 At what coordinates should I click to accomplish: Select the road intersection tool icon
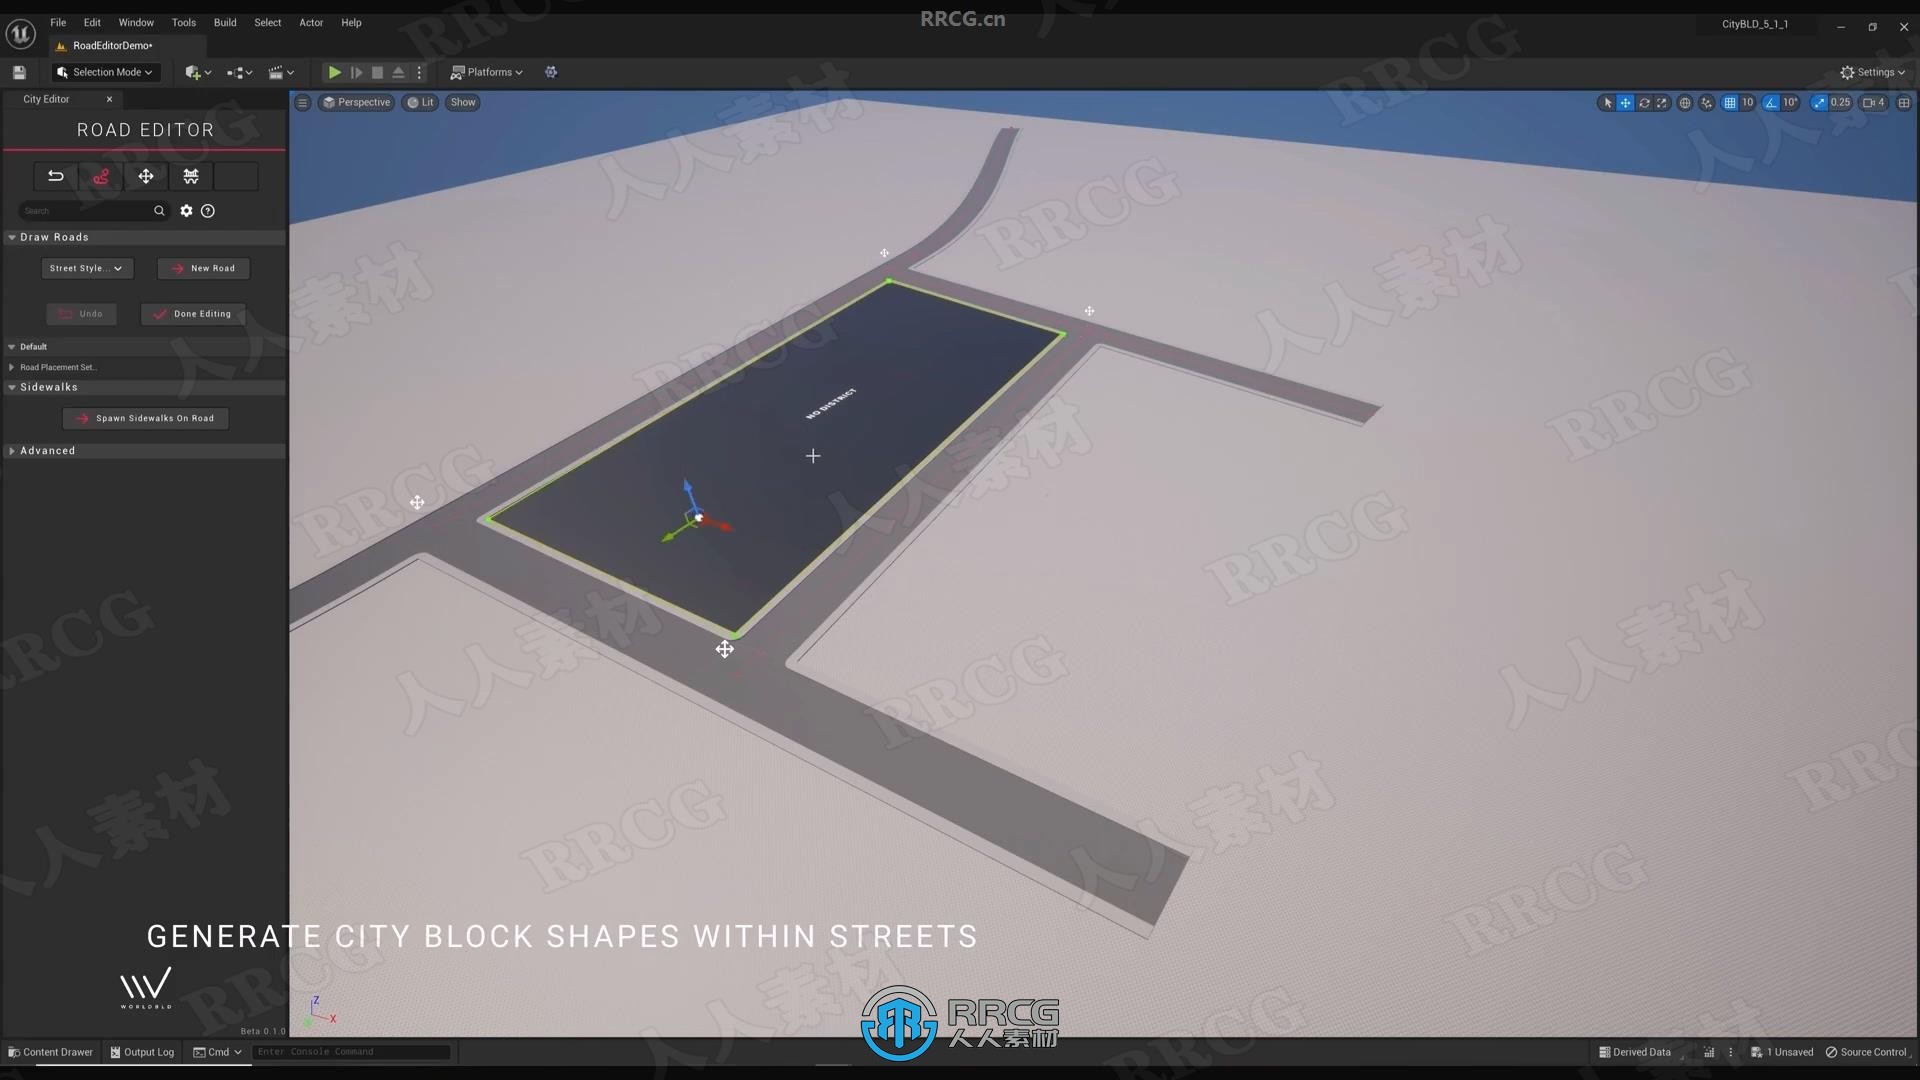tap(190, 175)
